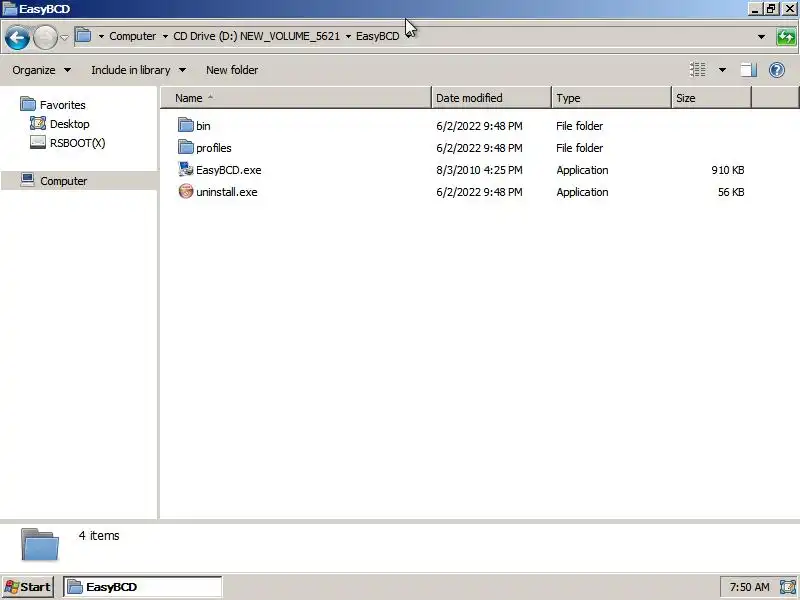Expand the arrow after Computer in the breadcrumb
Viewport: 800px width, 600px height.
point(165,36)
